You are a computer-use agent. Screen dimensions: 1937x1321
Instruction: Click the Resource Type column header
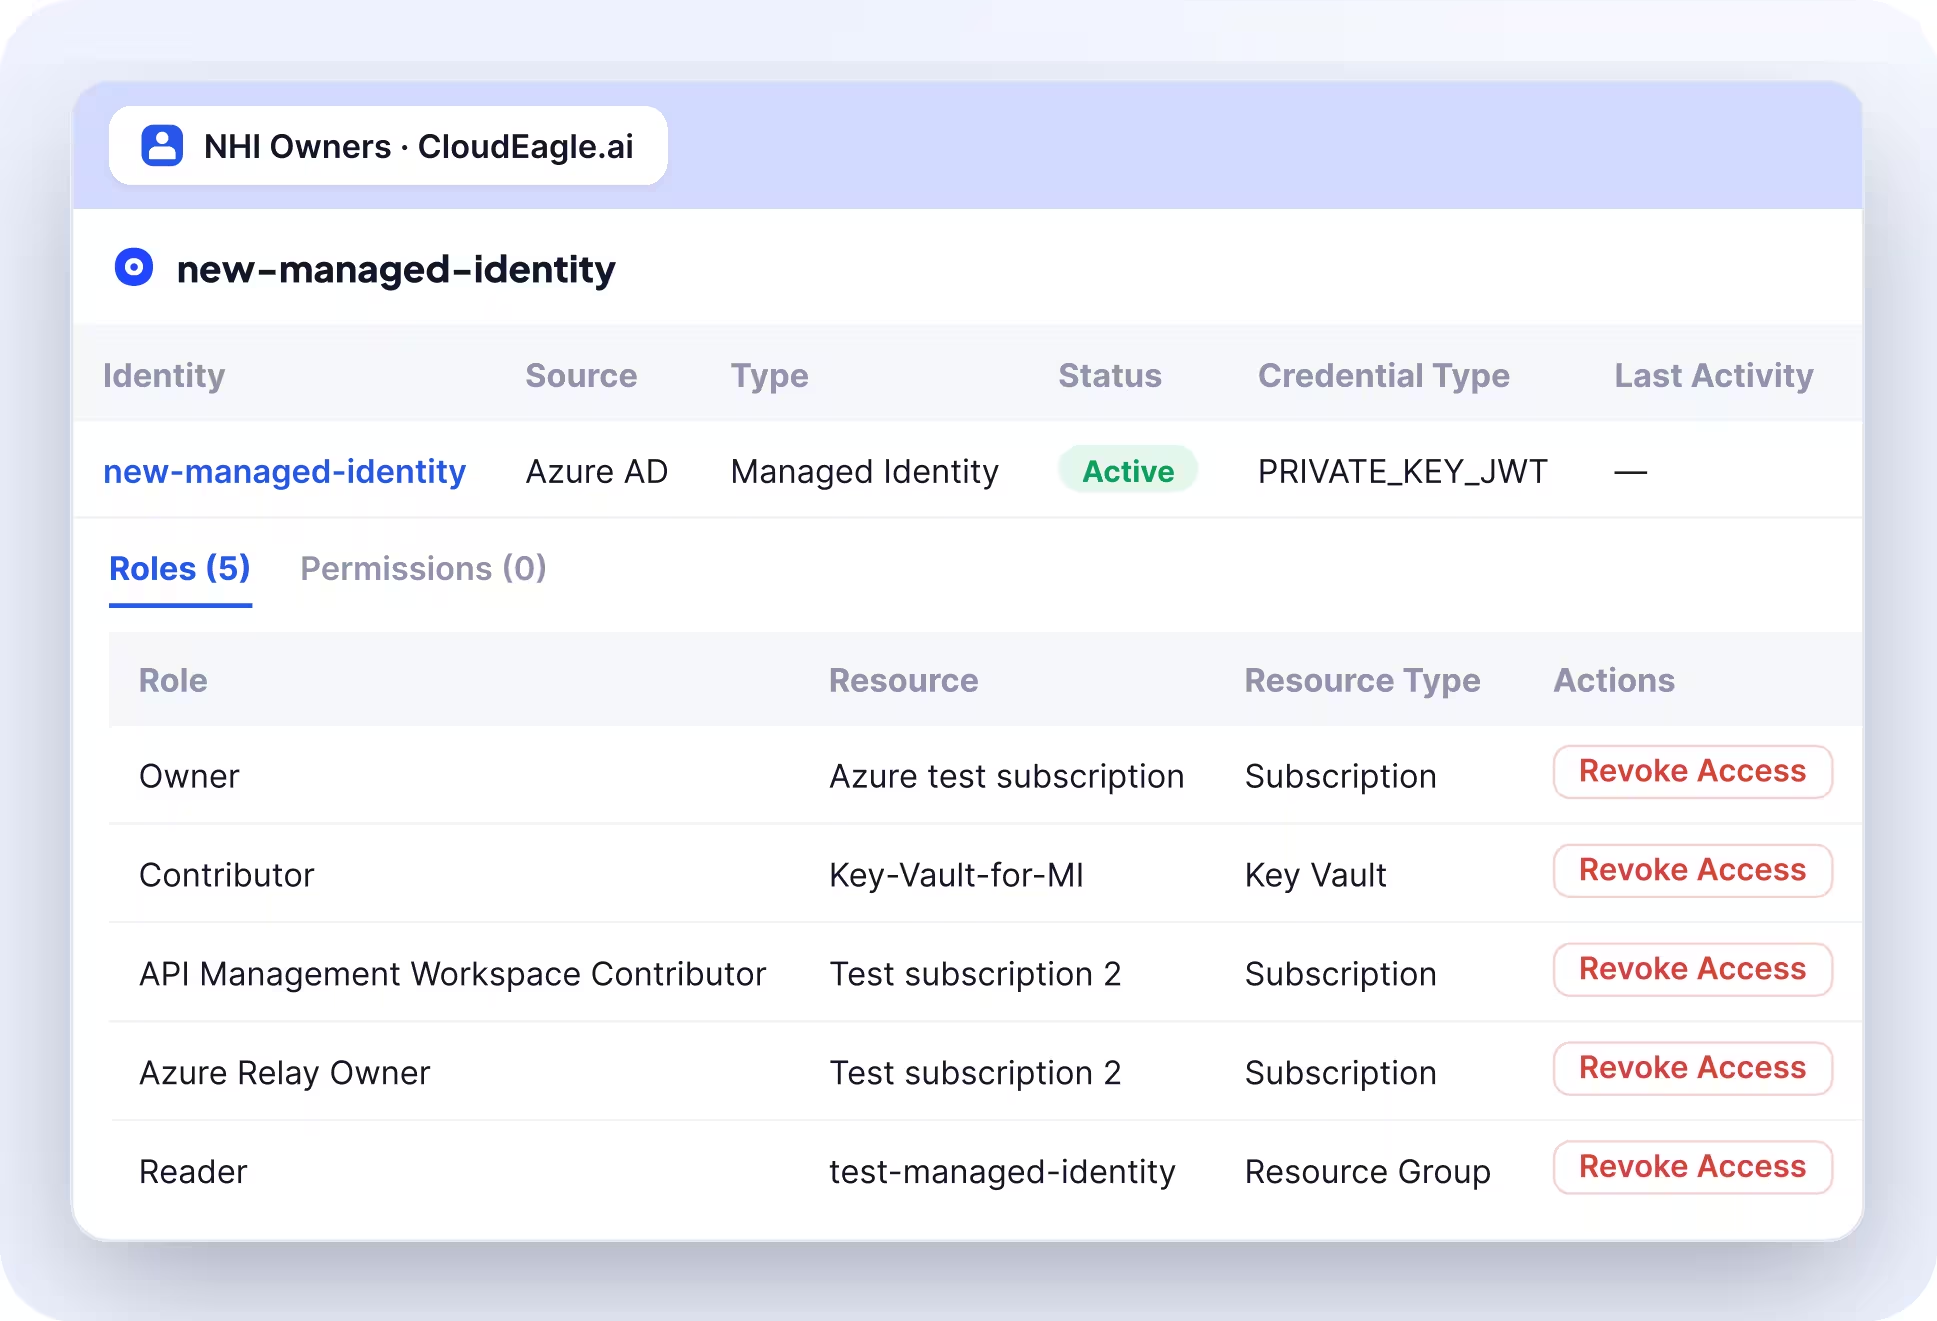(x=1363, y=680)
